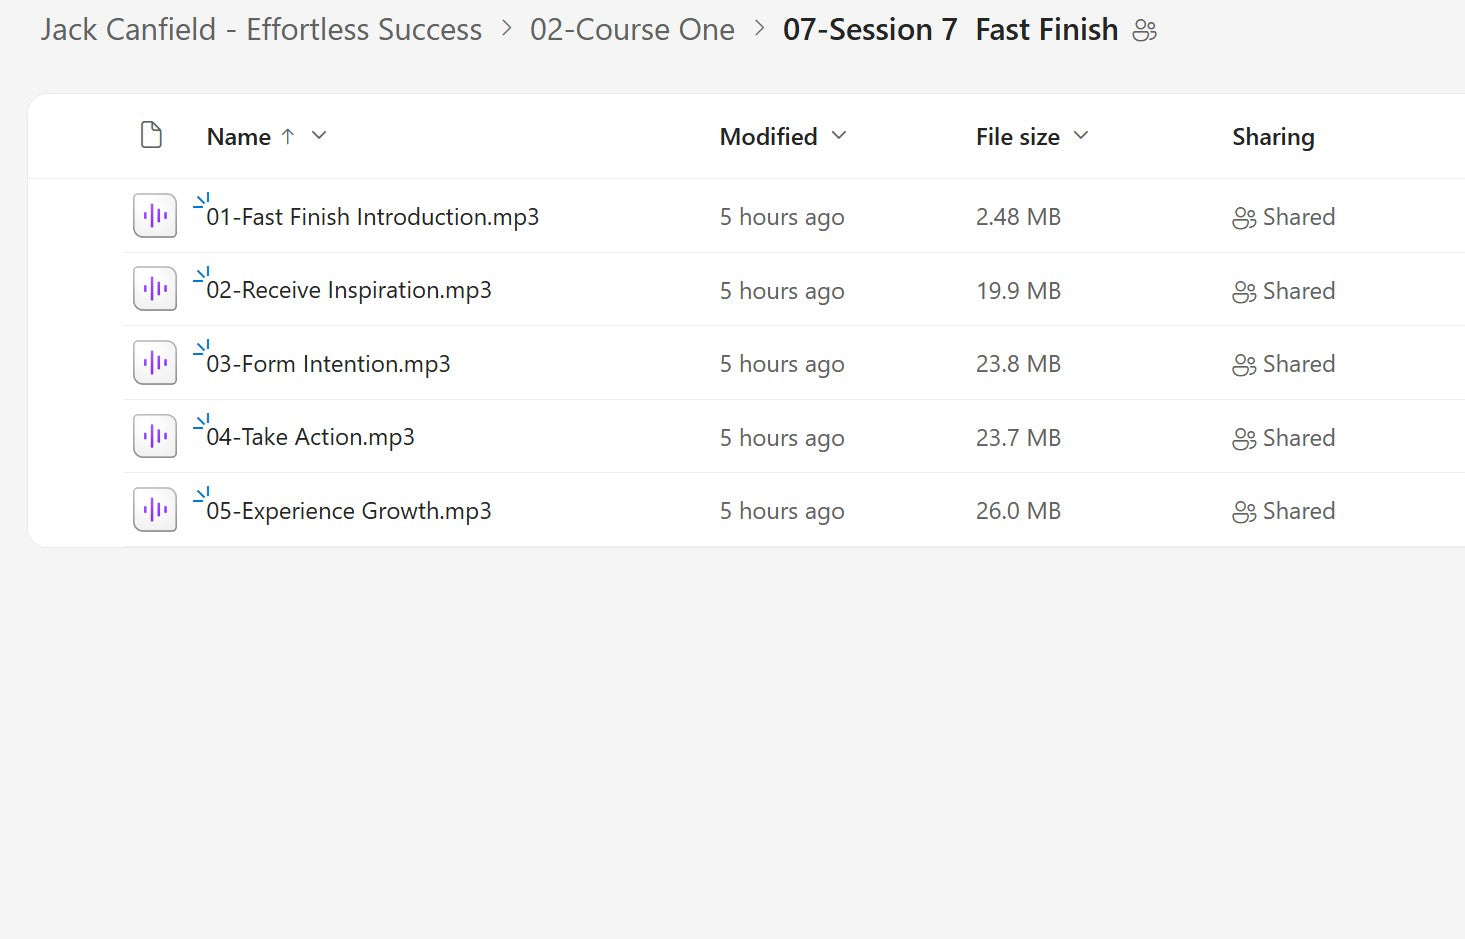Screen dimensions: 1465x939
Task: Click Shared link for 02-Receive Inspiration
Action: (1283, 290)
